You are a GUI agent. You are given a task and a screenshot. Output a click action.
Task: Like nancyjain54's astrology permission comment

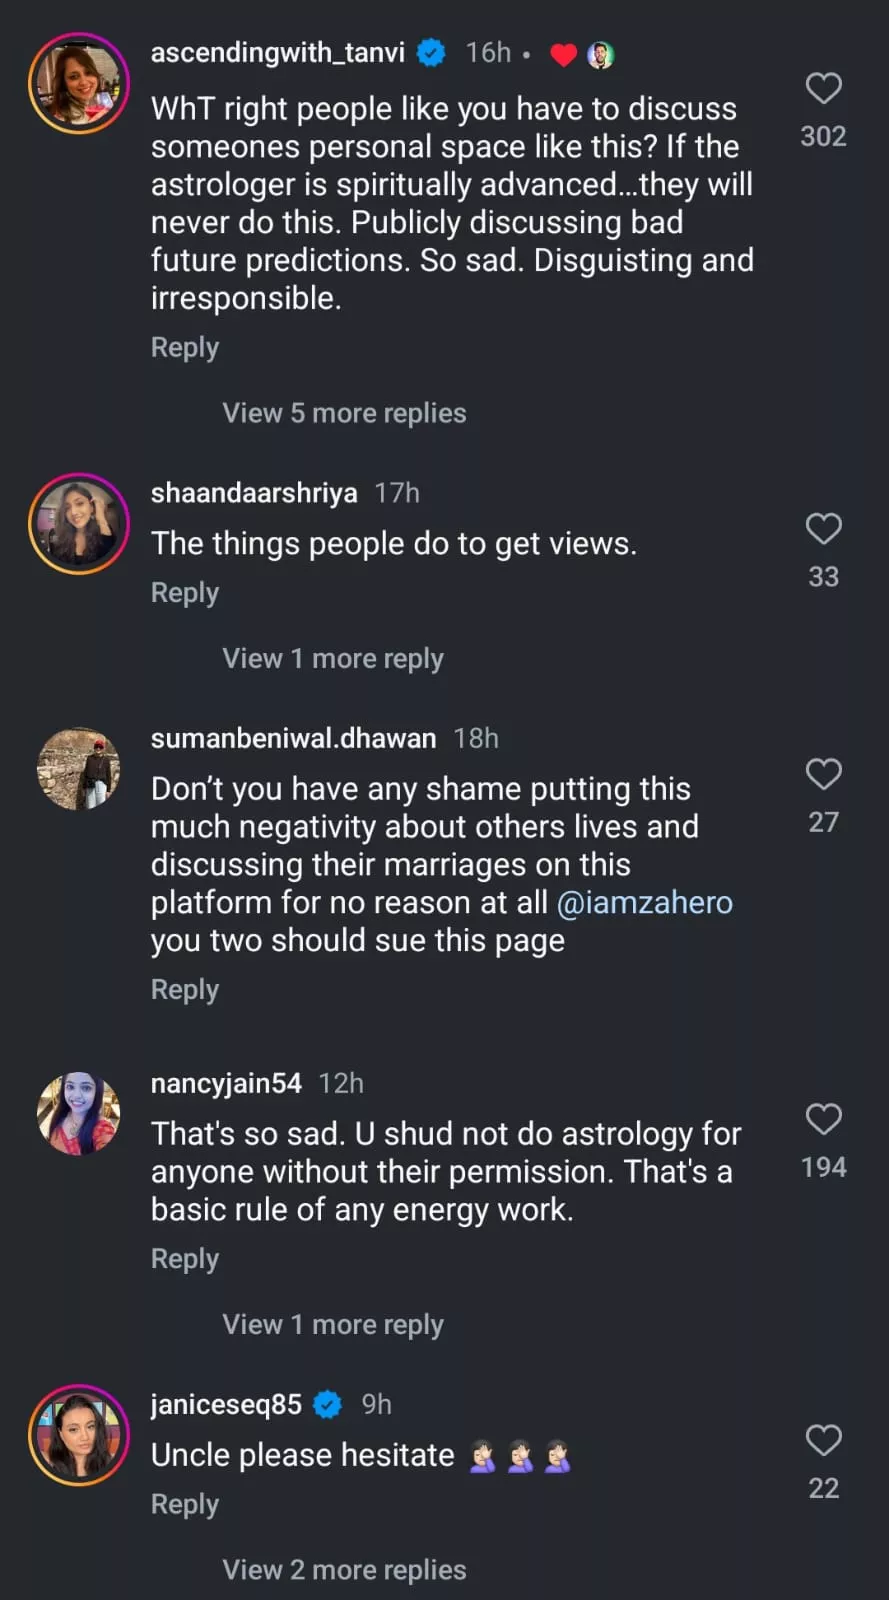click(823, 1119)
